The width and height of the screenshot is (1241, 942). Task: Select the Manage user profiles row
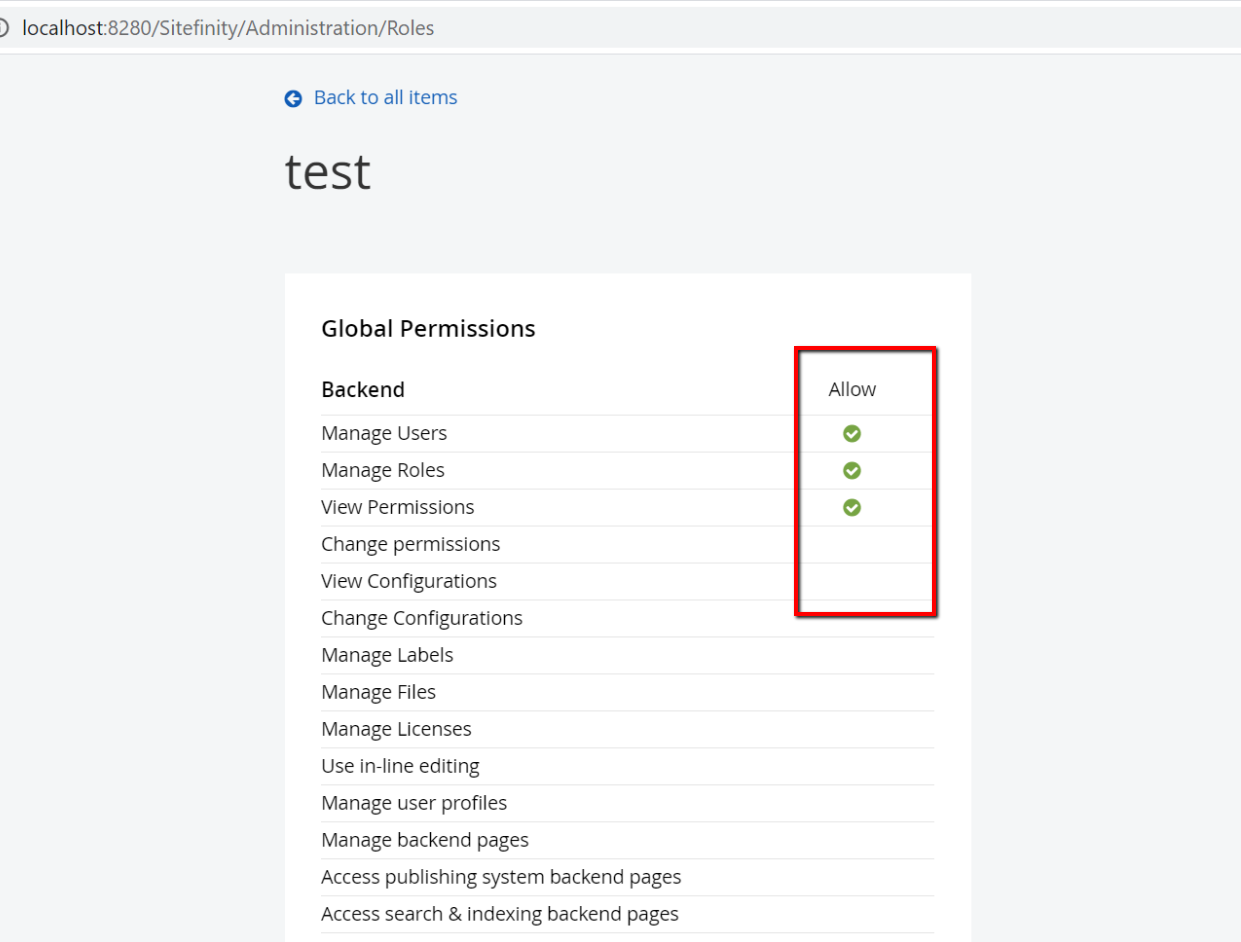pyautogui.click(x=627, y=803)
